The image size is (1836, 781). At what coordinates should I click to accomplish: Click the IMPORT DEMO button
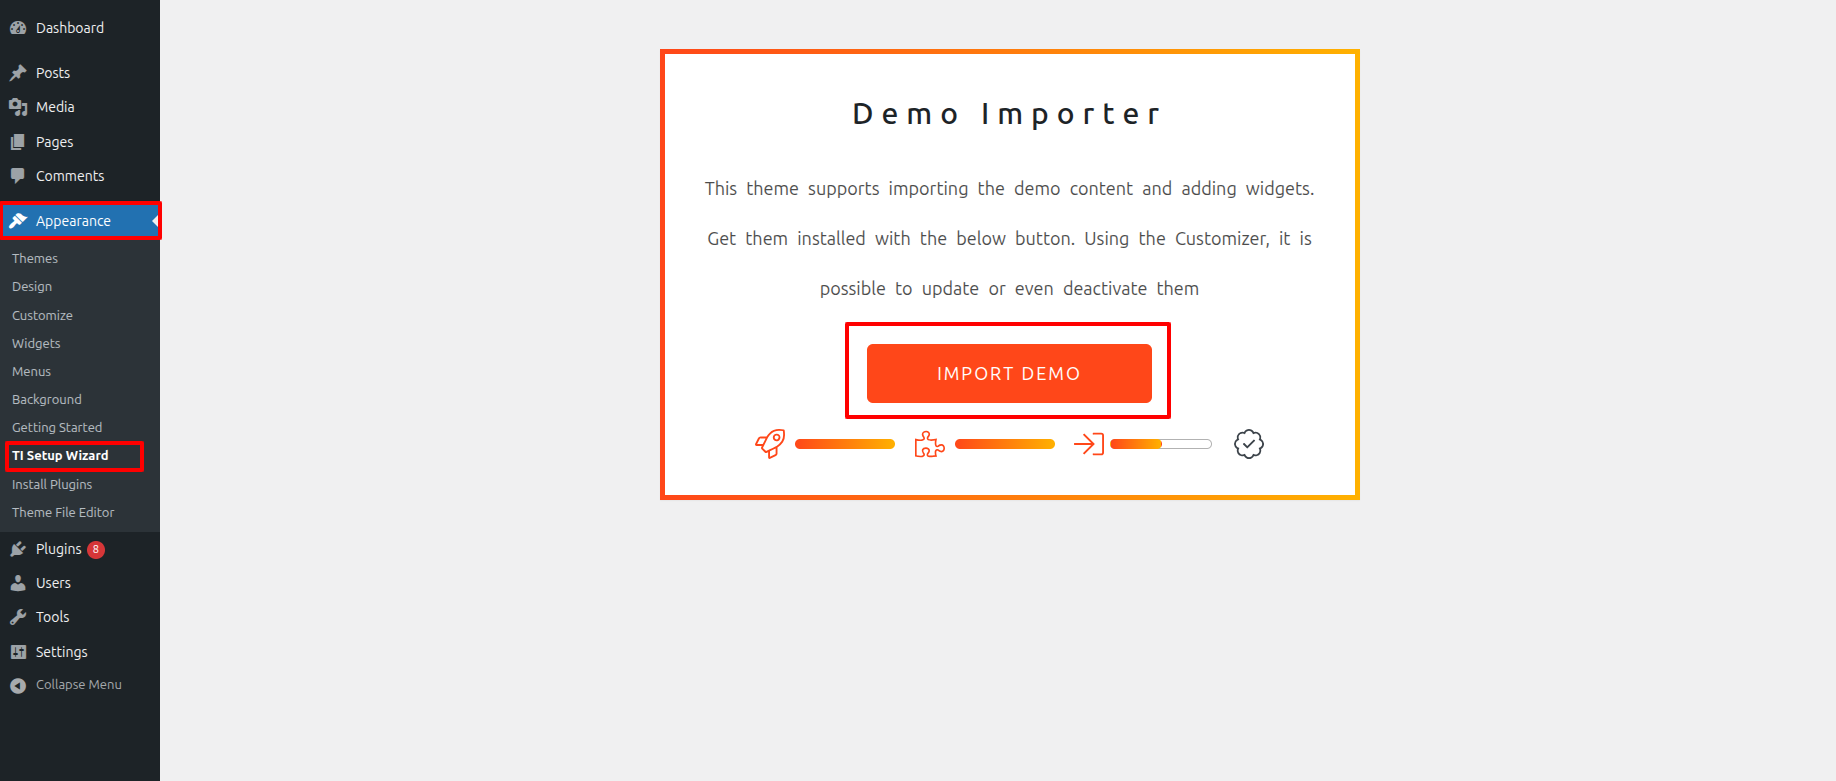1009,374
